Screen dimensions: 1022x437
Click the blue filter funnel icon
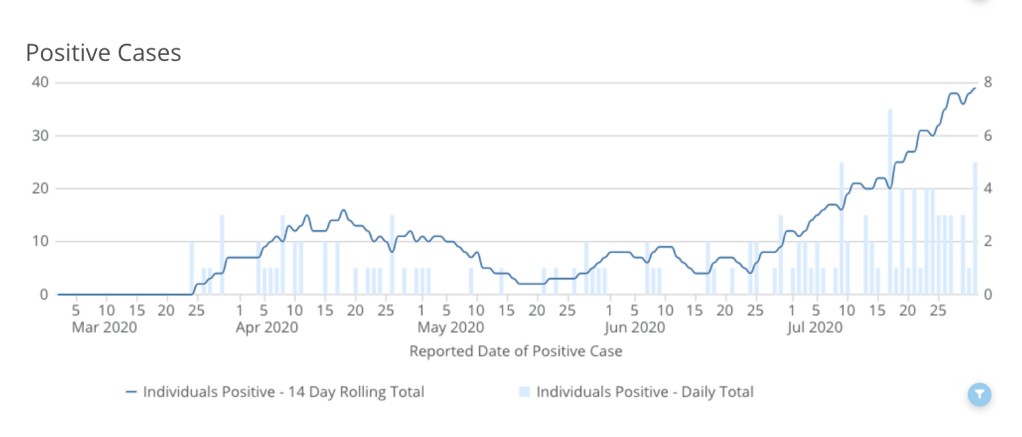(x=980, y=395)
